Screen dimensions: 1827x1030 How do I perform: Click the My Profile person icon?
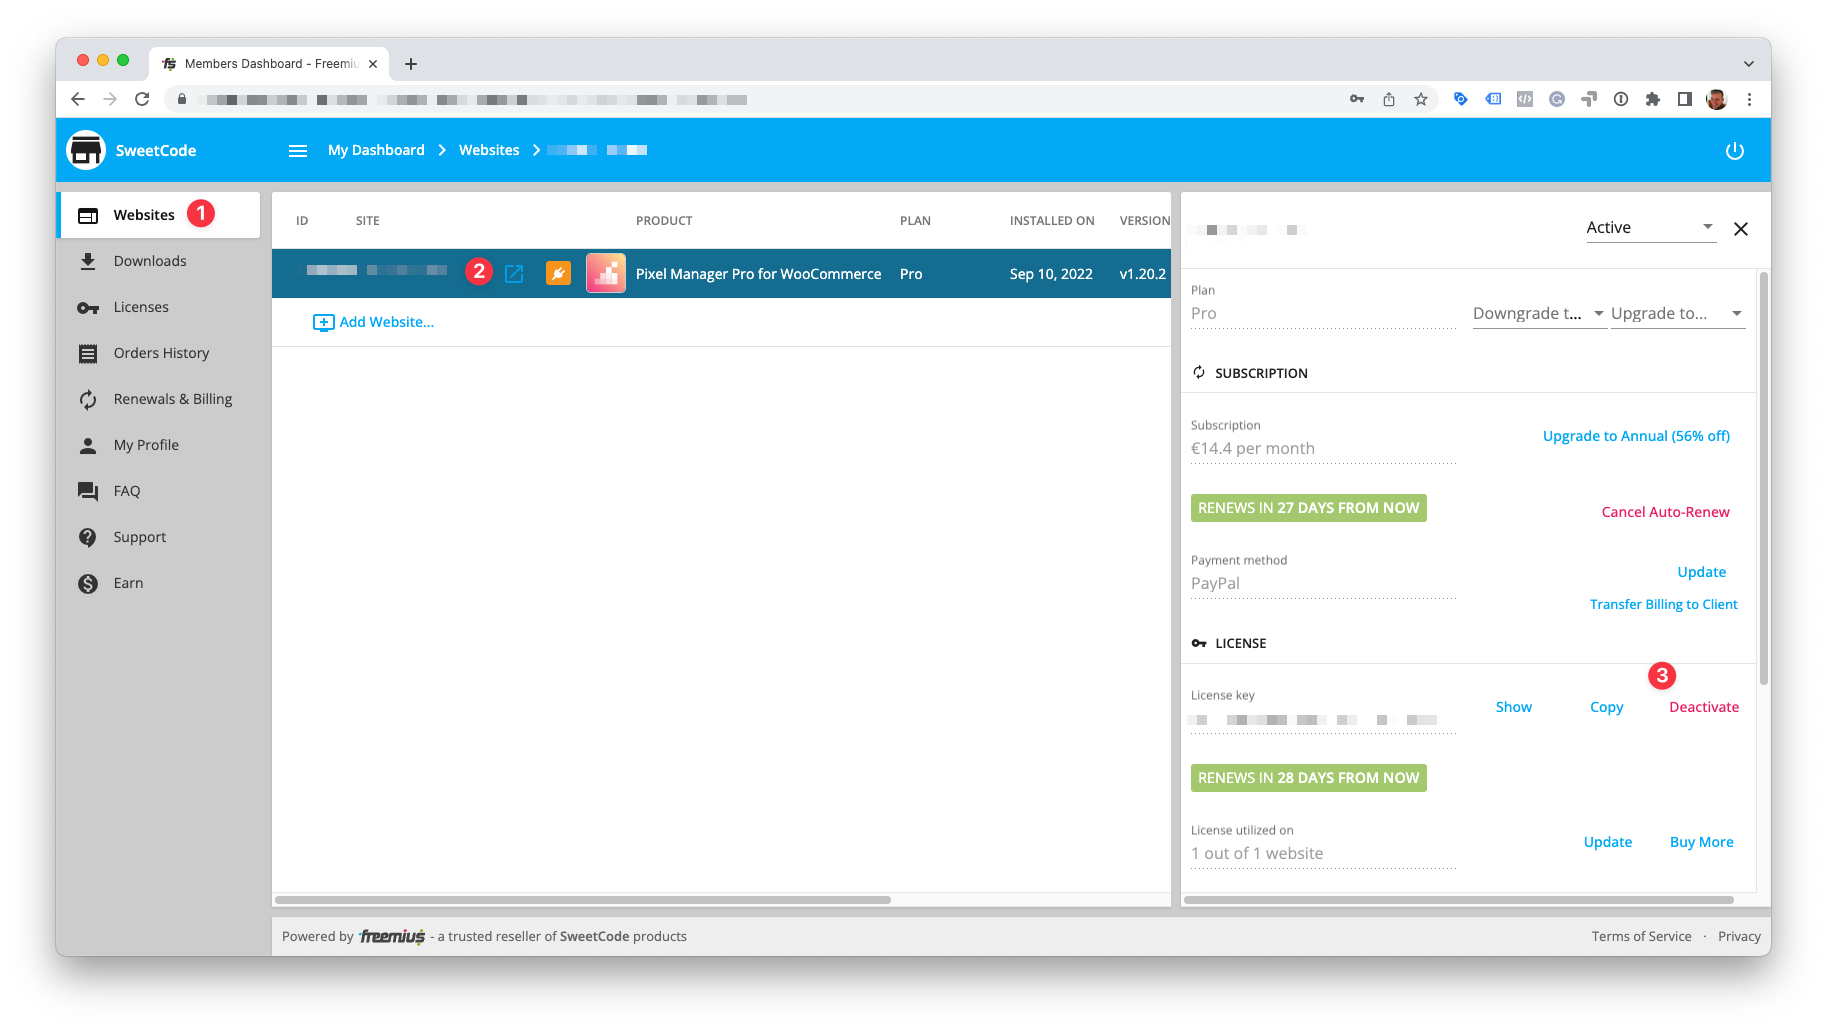pyautogui.click(x=88, y=445)
